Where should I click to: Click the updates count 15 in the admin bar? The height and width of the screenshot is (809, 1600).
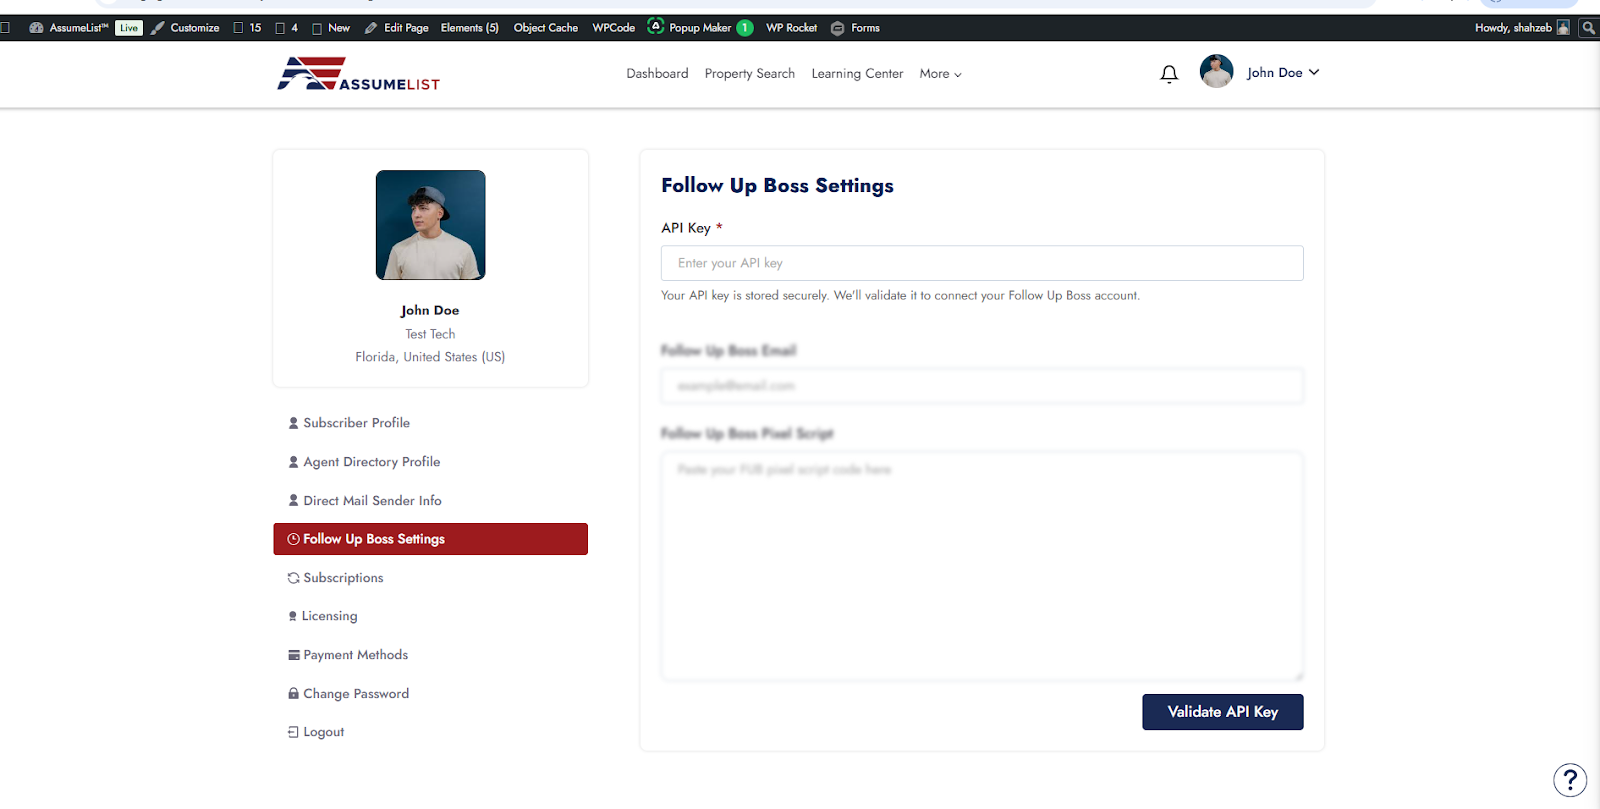pos(248,28)
